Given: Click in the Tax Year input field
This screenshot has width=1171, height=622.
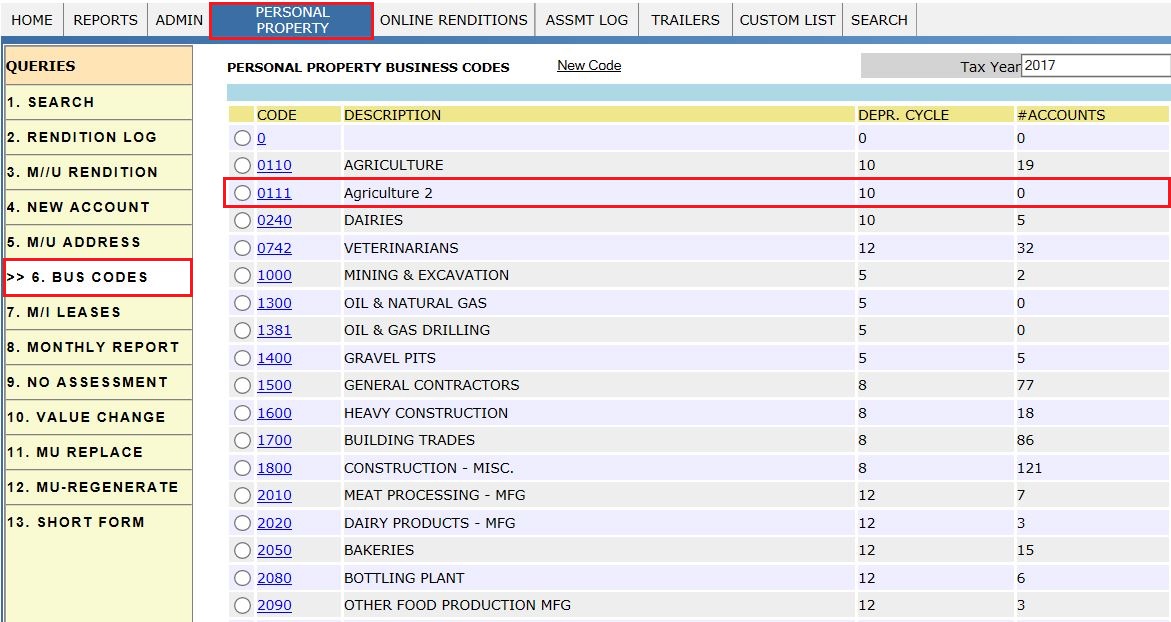Looking at the screenshot, I should pyautogui.click(x=1094, y=66).
